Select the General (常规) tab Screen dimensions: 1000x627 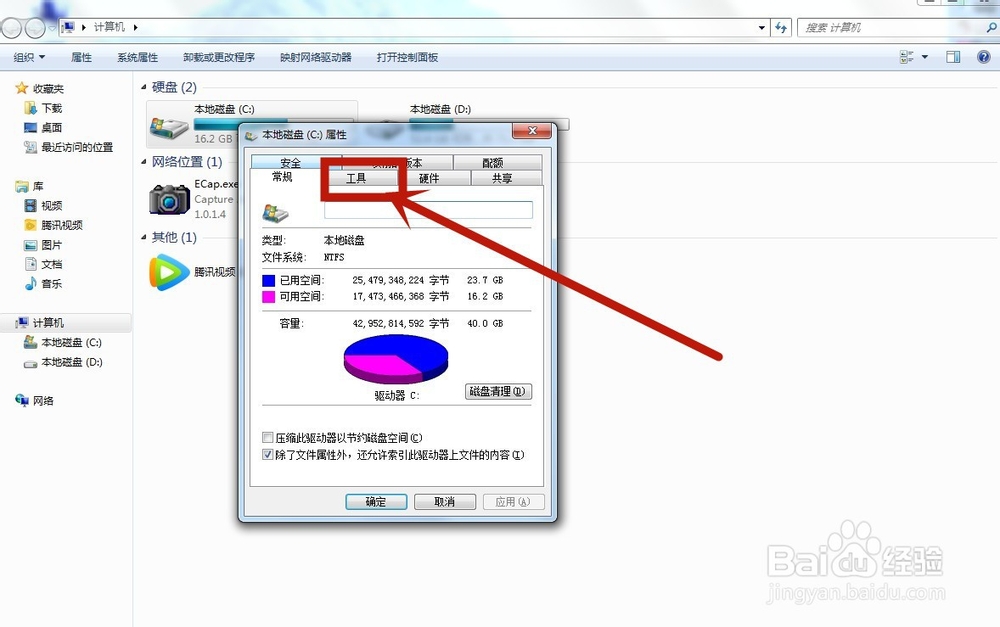click(x=282, y=177)
